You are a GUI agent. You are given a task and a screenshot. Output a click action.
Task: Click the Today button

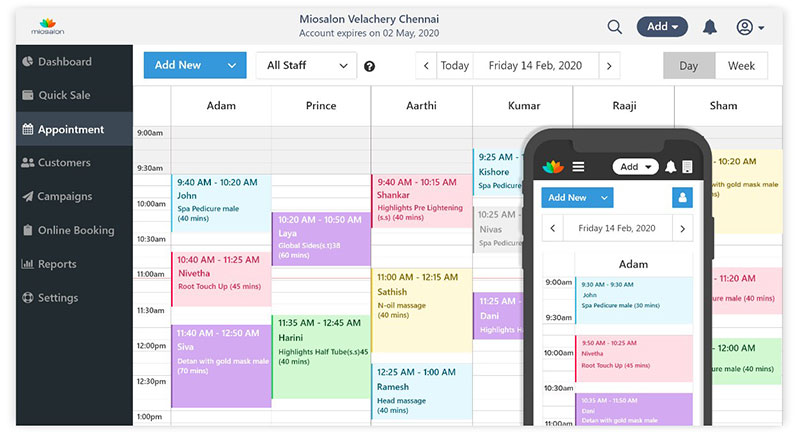coord(455,66)
